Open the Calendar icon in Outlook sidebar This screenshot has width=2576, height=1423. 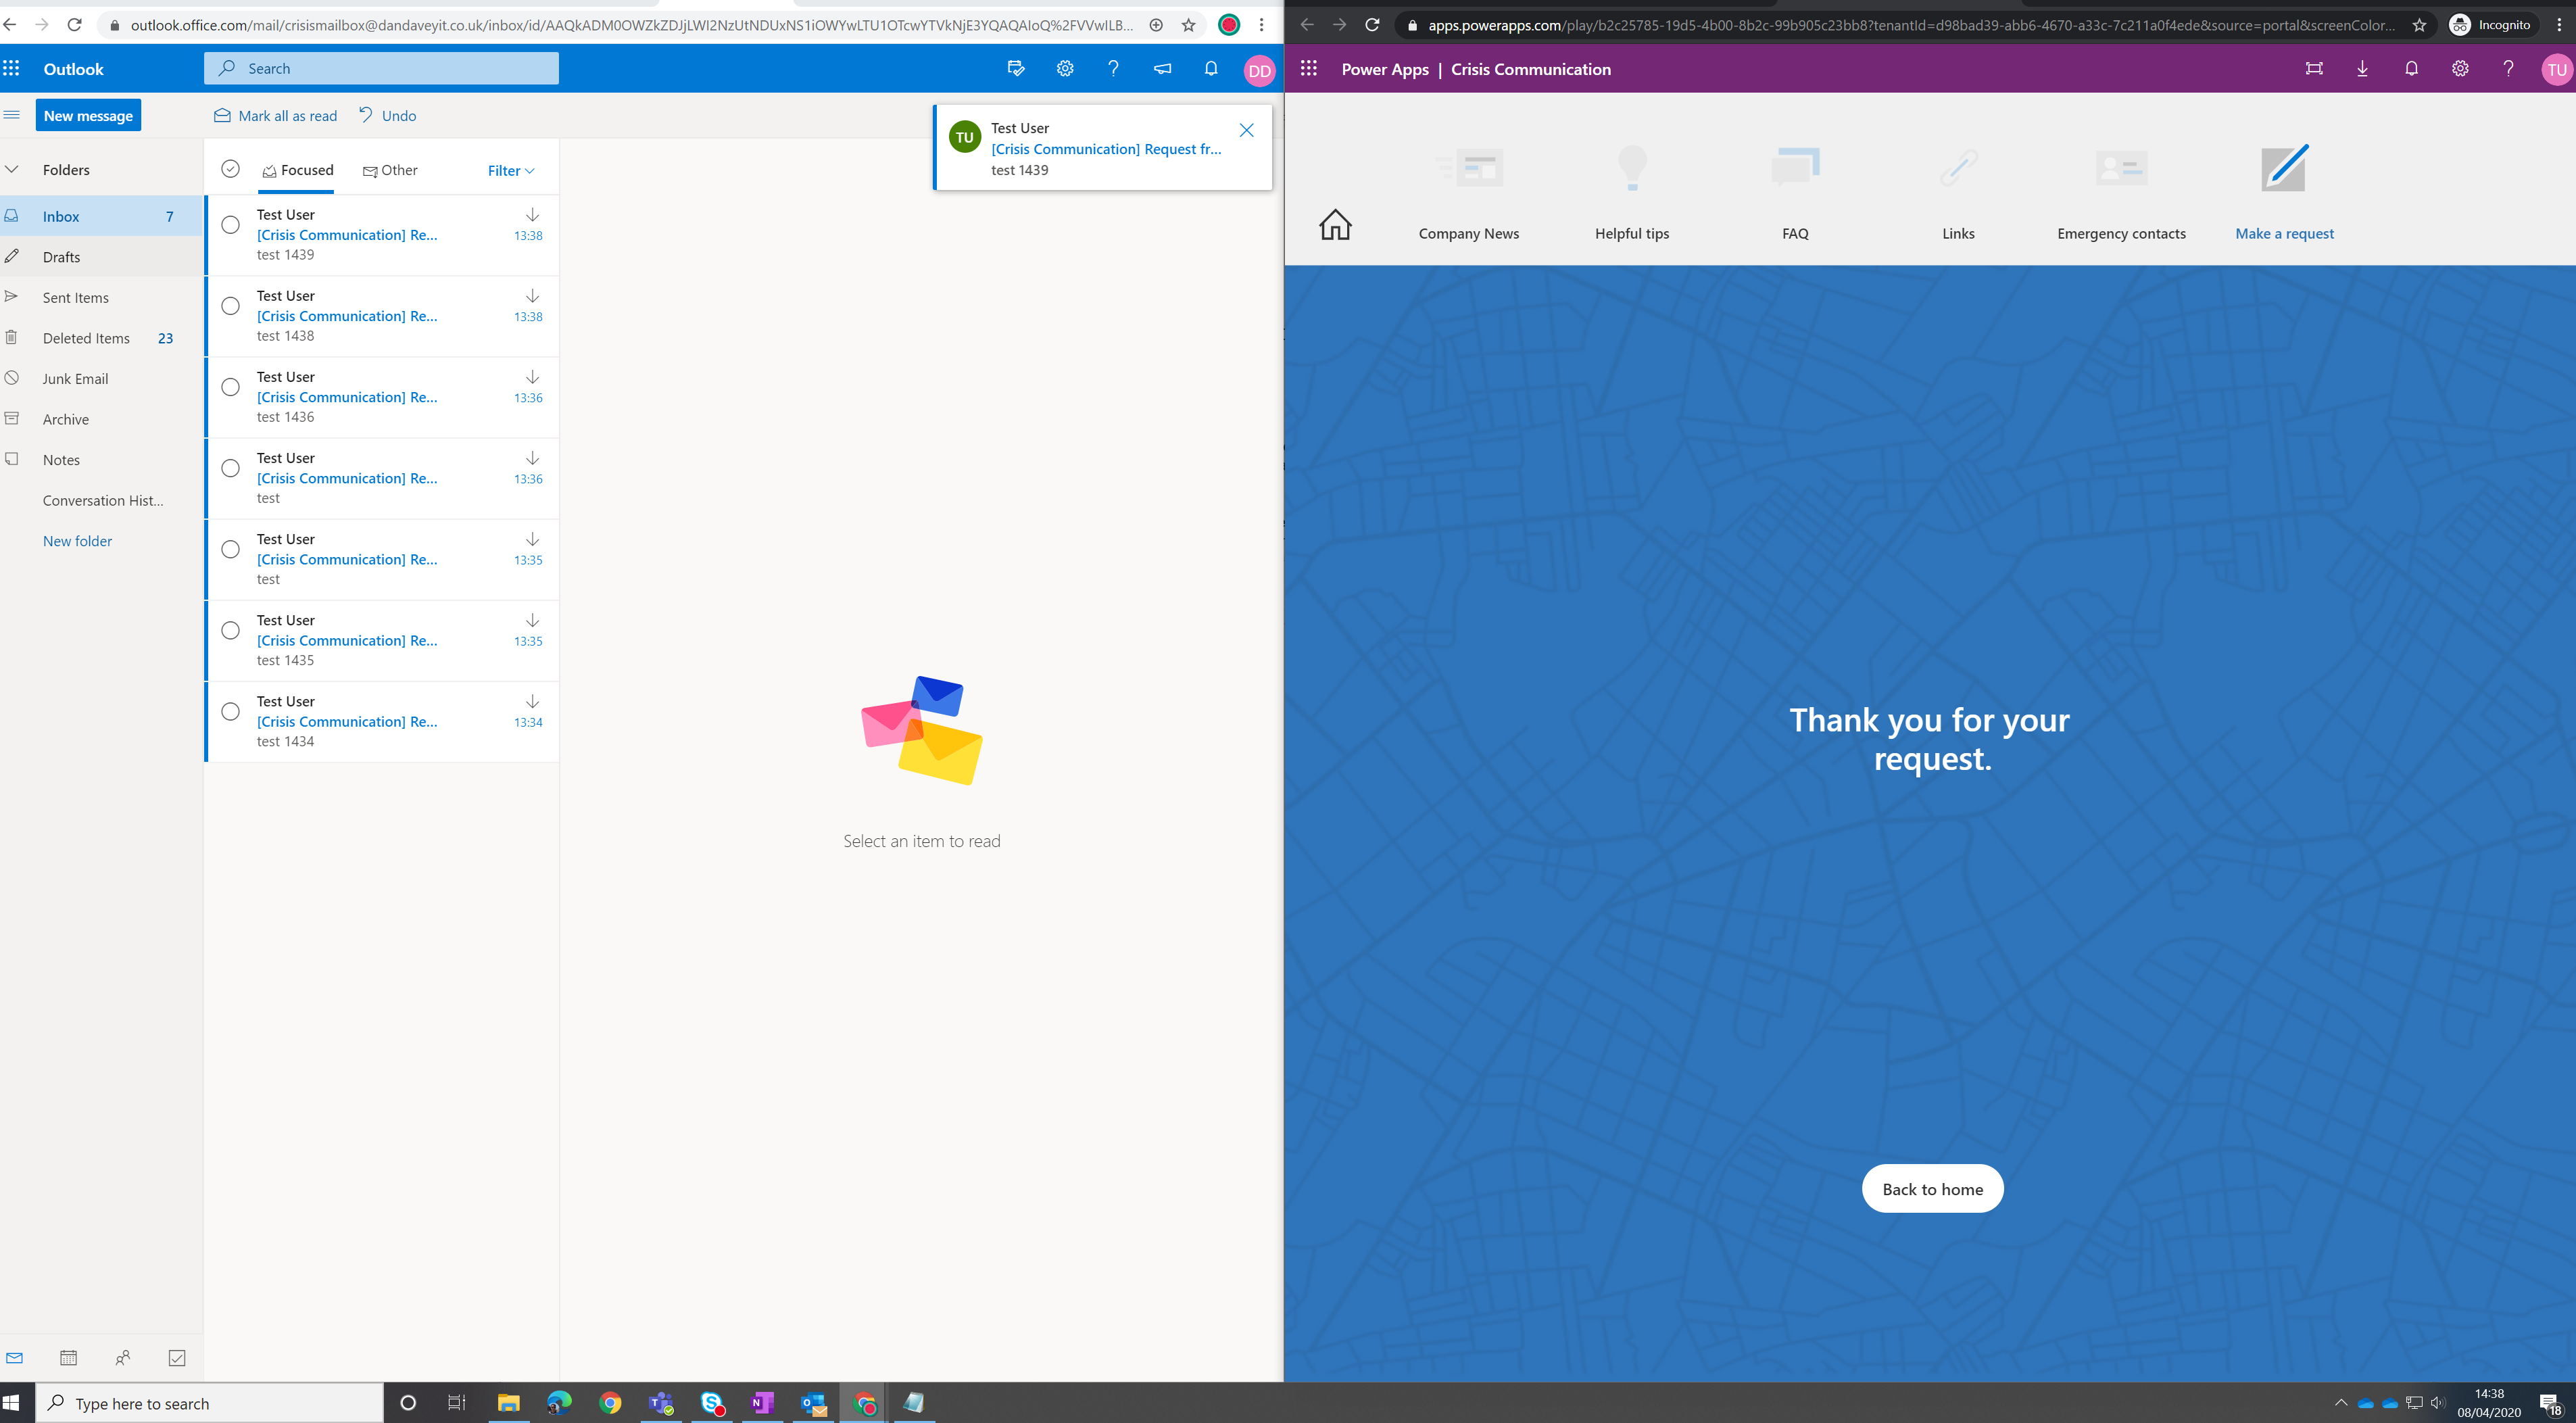click(67, 1357)
